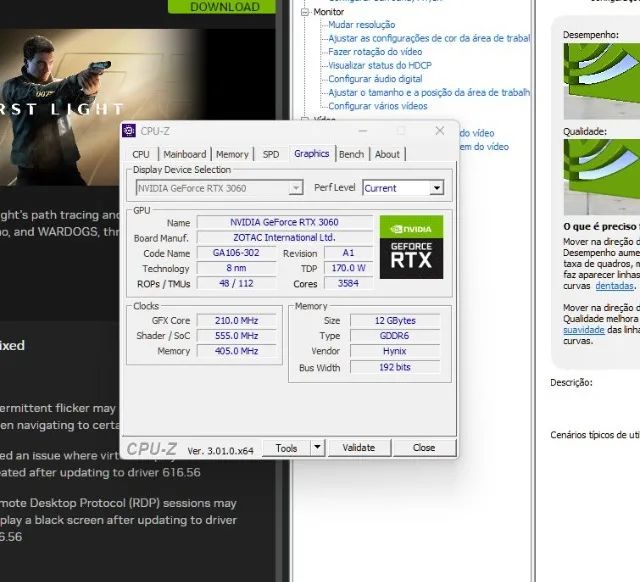The height and width of the screenshot is (582, 640).
Task: Open Ajustar as configurações de cor
Action: click(429, 38)
